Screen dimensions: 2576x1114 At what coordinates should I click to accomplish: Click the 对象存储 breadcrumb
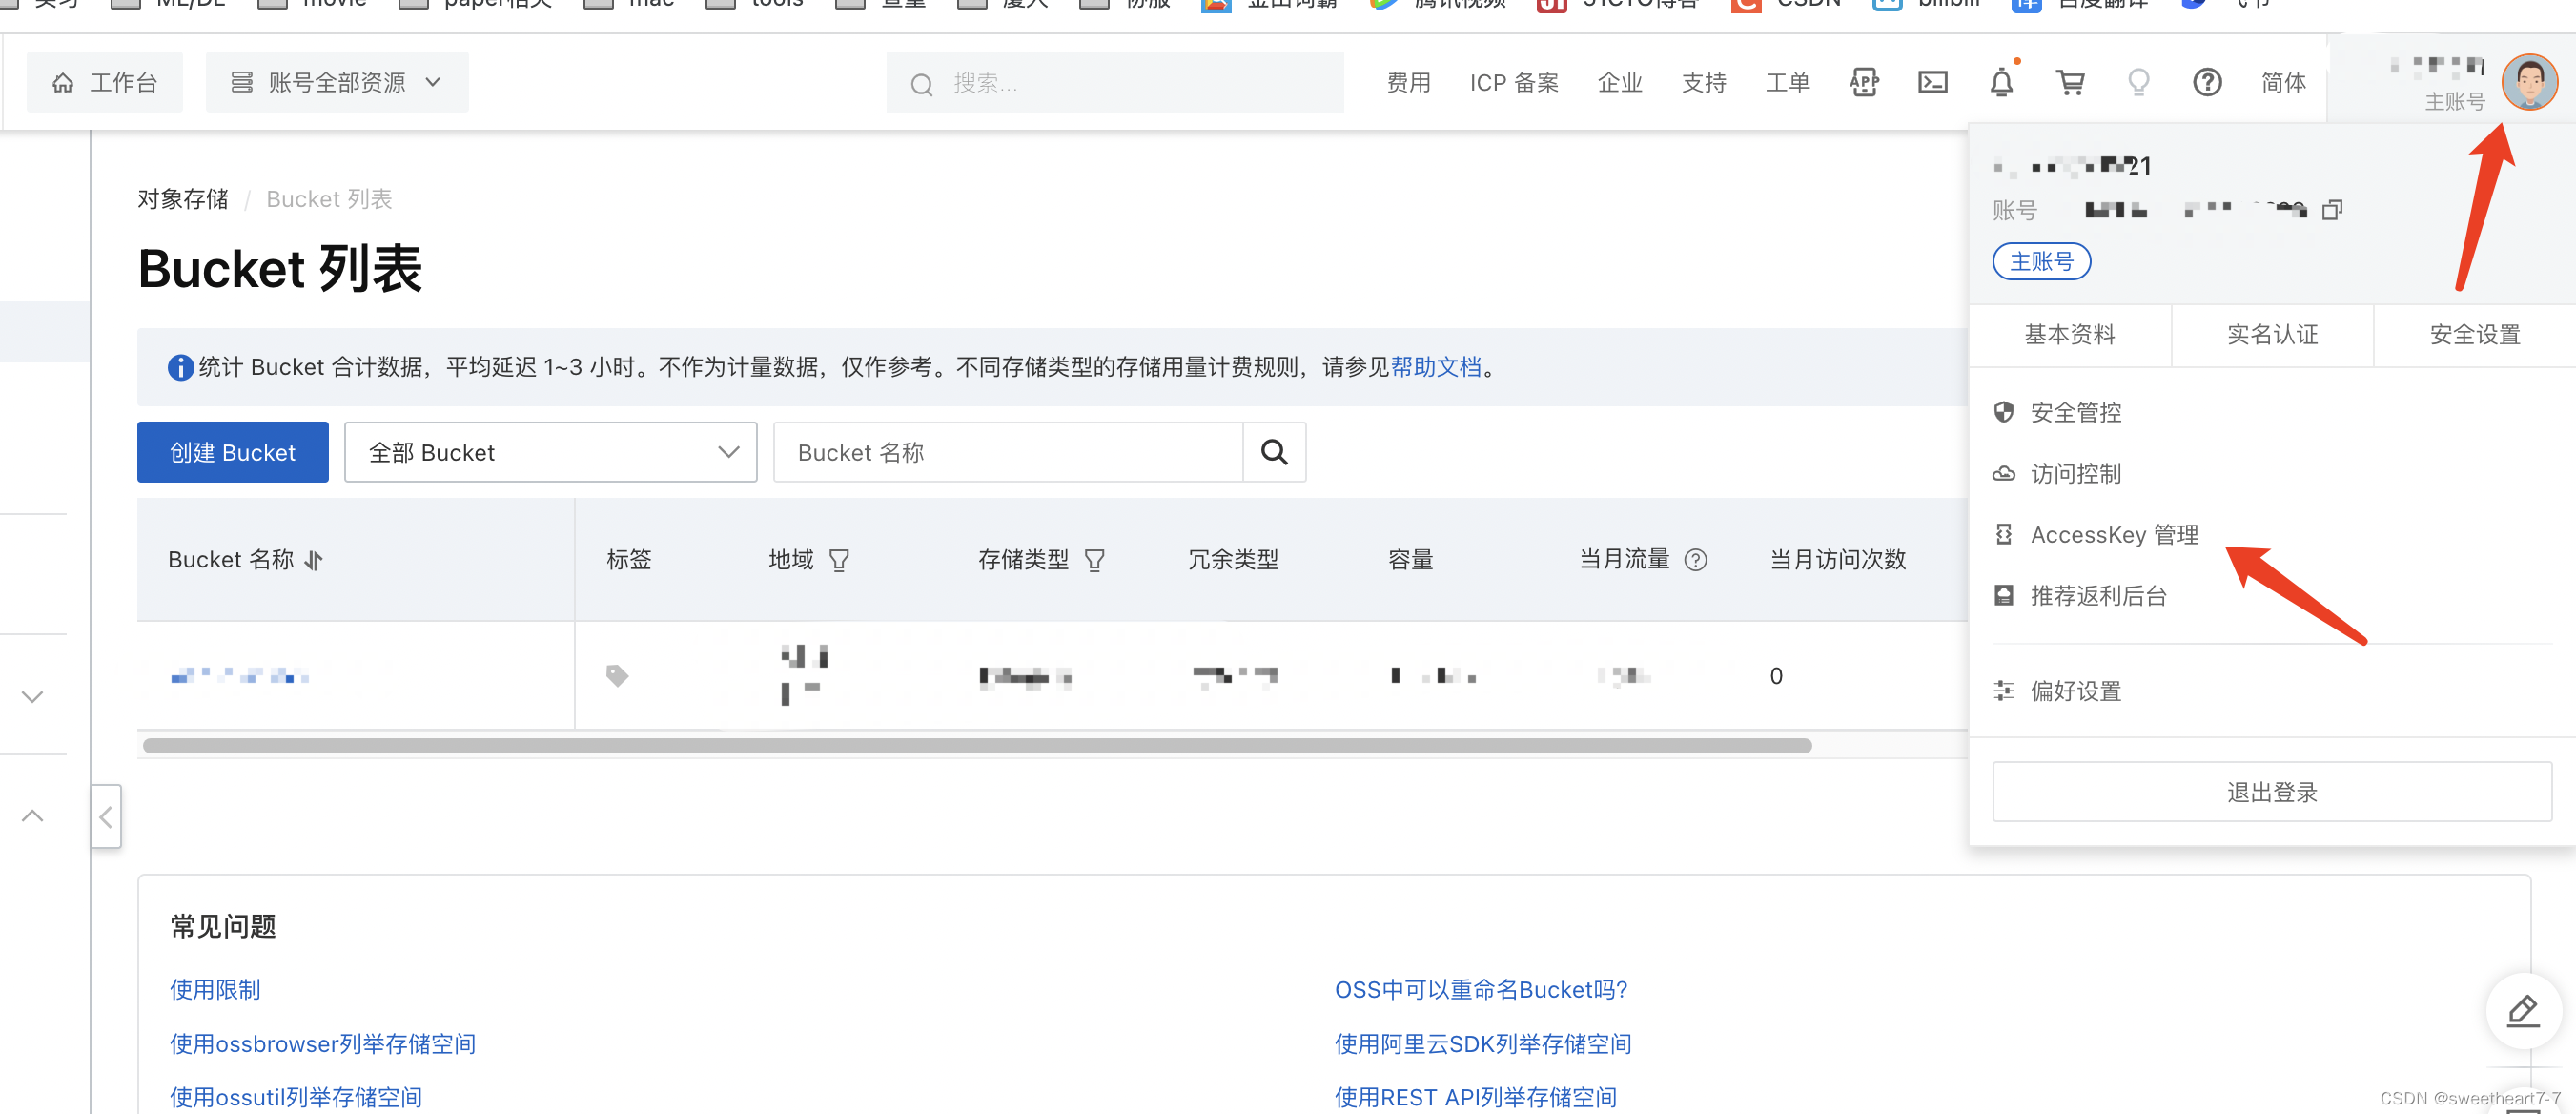(x=183, y=199)
